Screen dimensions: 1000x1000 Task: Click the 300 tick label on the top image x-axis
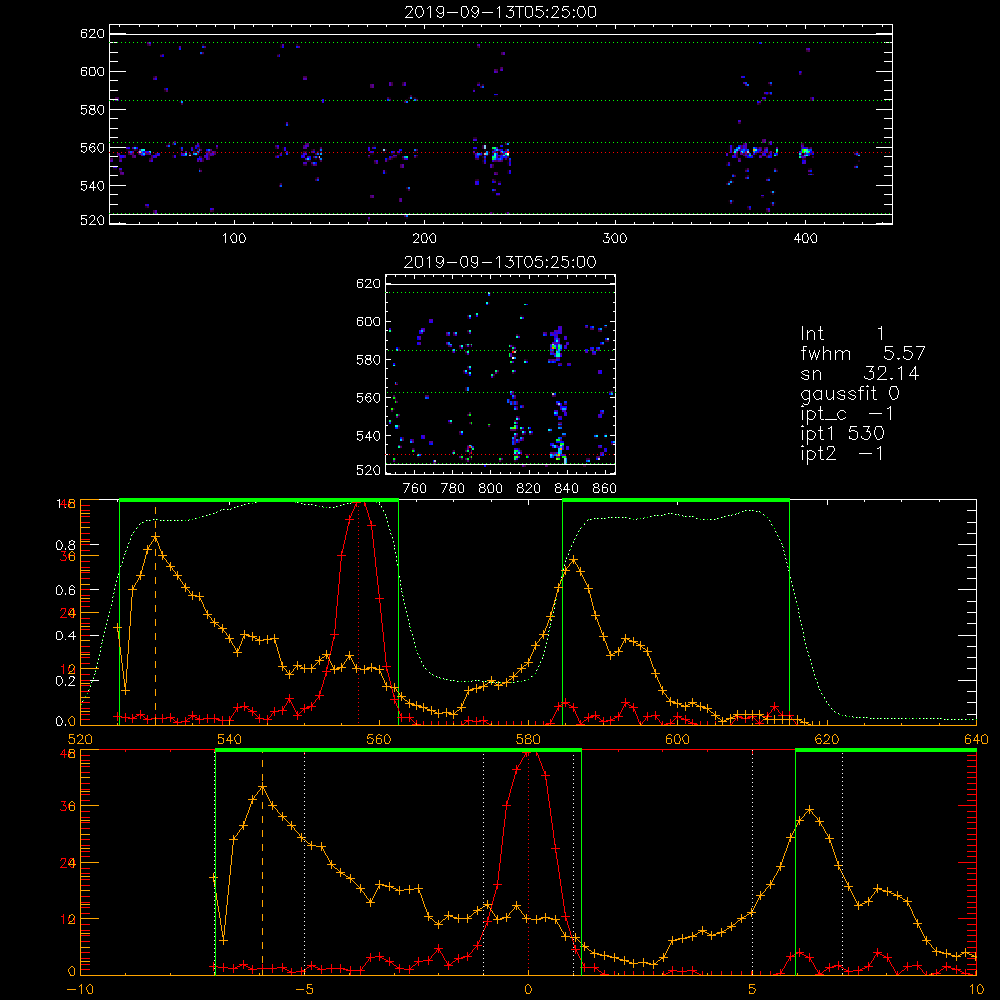tap(615, 239)
